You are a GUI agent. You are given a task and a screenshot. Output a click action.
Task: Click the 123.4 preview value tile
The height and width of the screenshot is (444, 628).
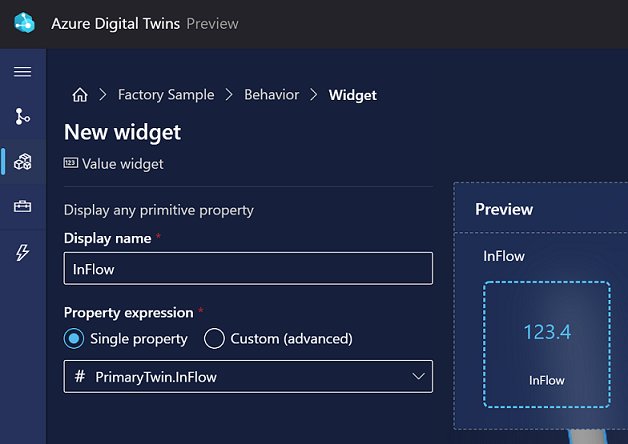point(547,345)
